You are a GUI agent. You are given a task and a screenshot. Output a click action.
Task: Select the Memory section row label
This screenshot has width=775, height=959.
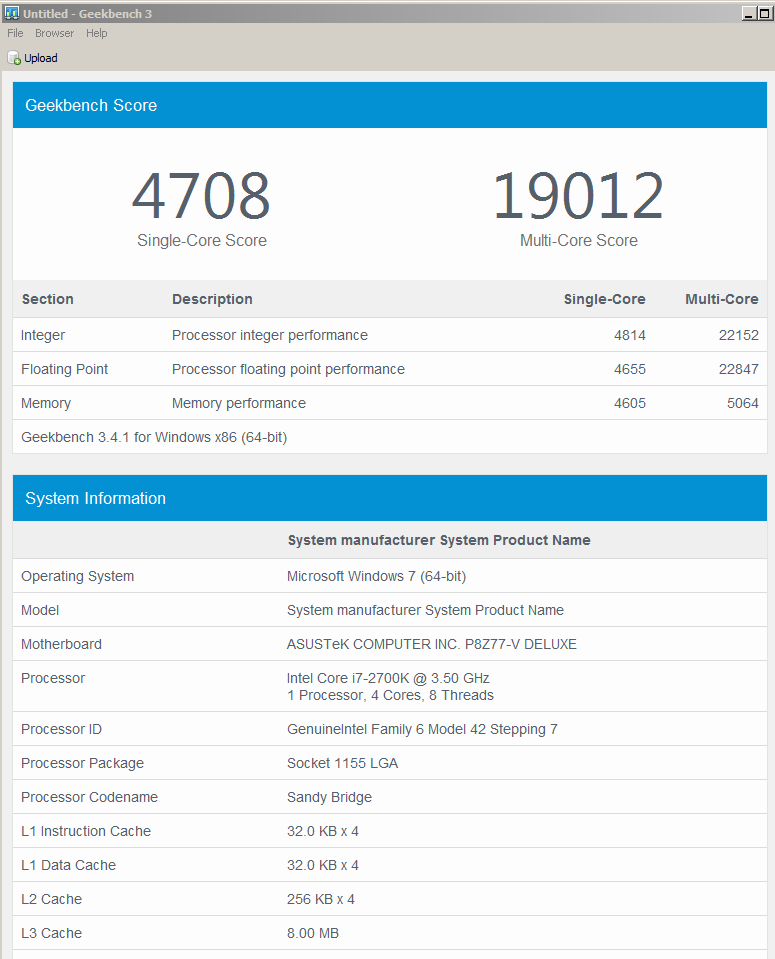[x=46, y=404]
